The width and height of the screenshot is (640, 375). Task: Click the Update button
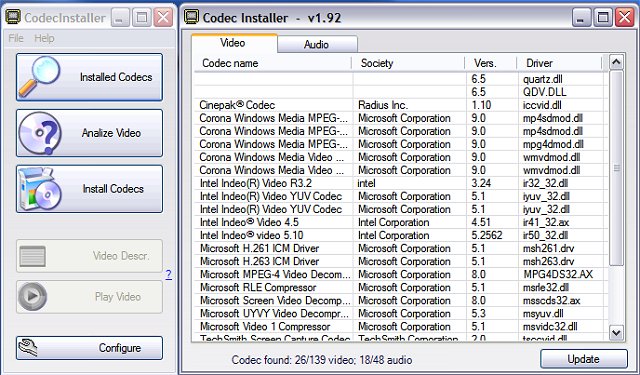(584, 359)
